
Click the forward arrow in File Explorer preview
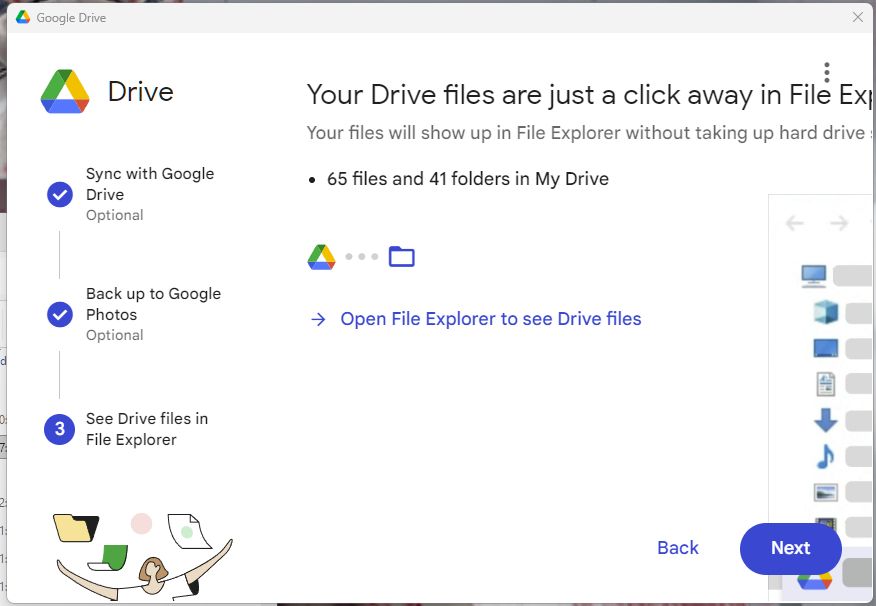click(x=839, y=223)
